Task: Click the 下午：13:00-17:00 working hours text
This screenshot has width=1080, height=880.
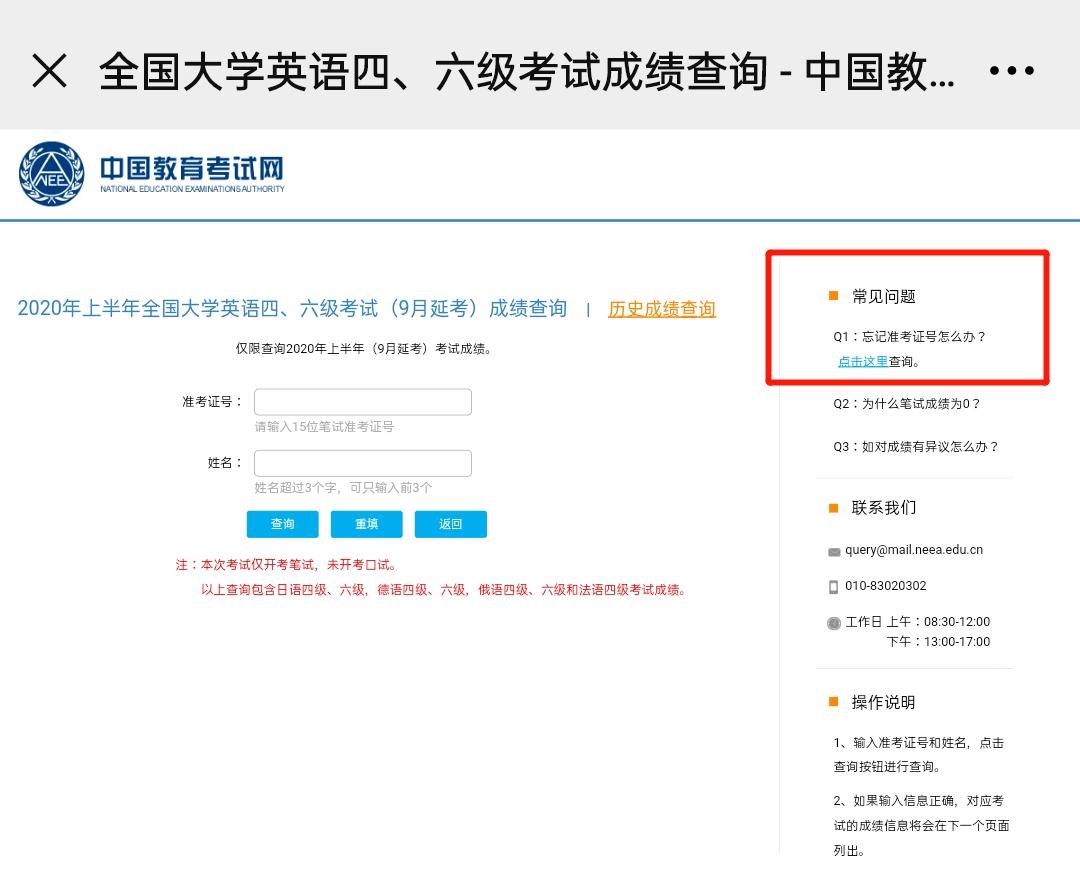Action: 938,642
